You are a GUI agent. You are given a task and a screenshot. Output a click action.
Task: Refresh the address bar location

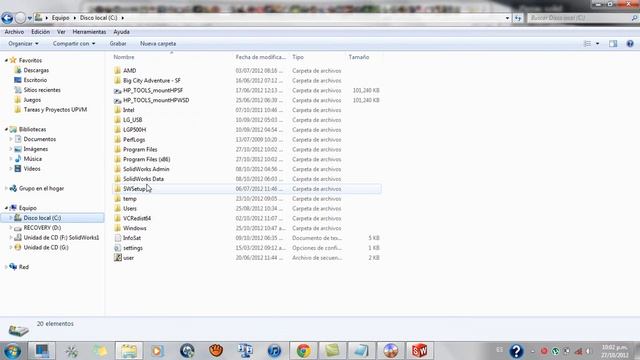coord(518,18)
